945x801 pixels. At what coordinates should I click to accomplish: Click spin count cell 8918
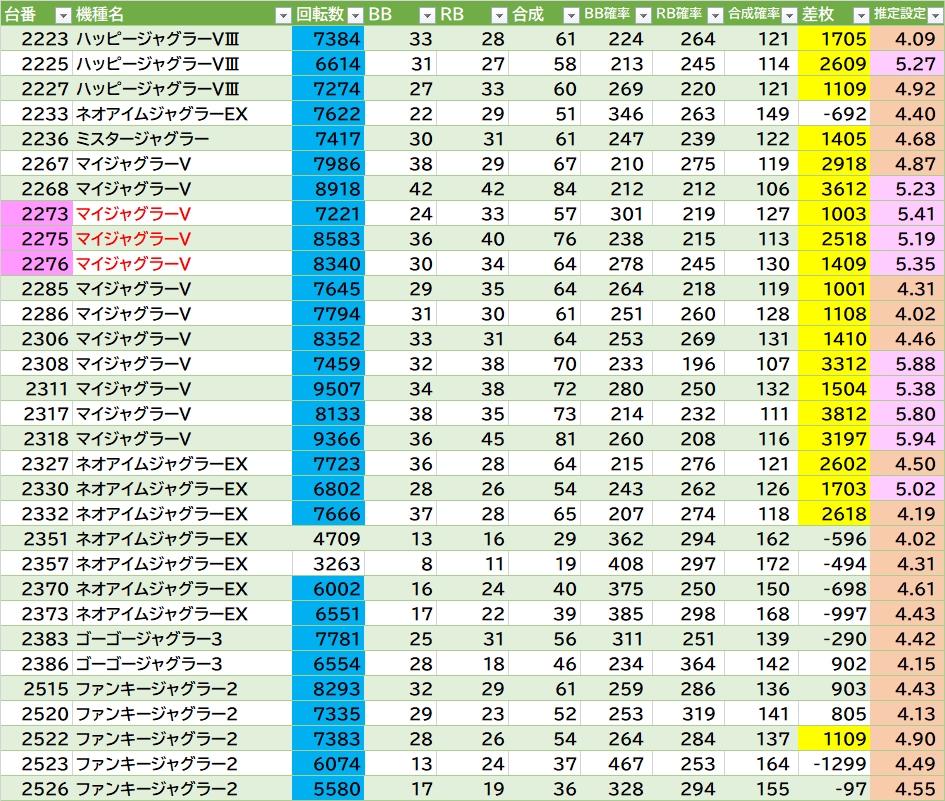click(x=328, y=189)
